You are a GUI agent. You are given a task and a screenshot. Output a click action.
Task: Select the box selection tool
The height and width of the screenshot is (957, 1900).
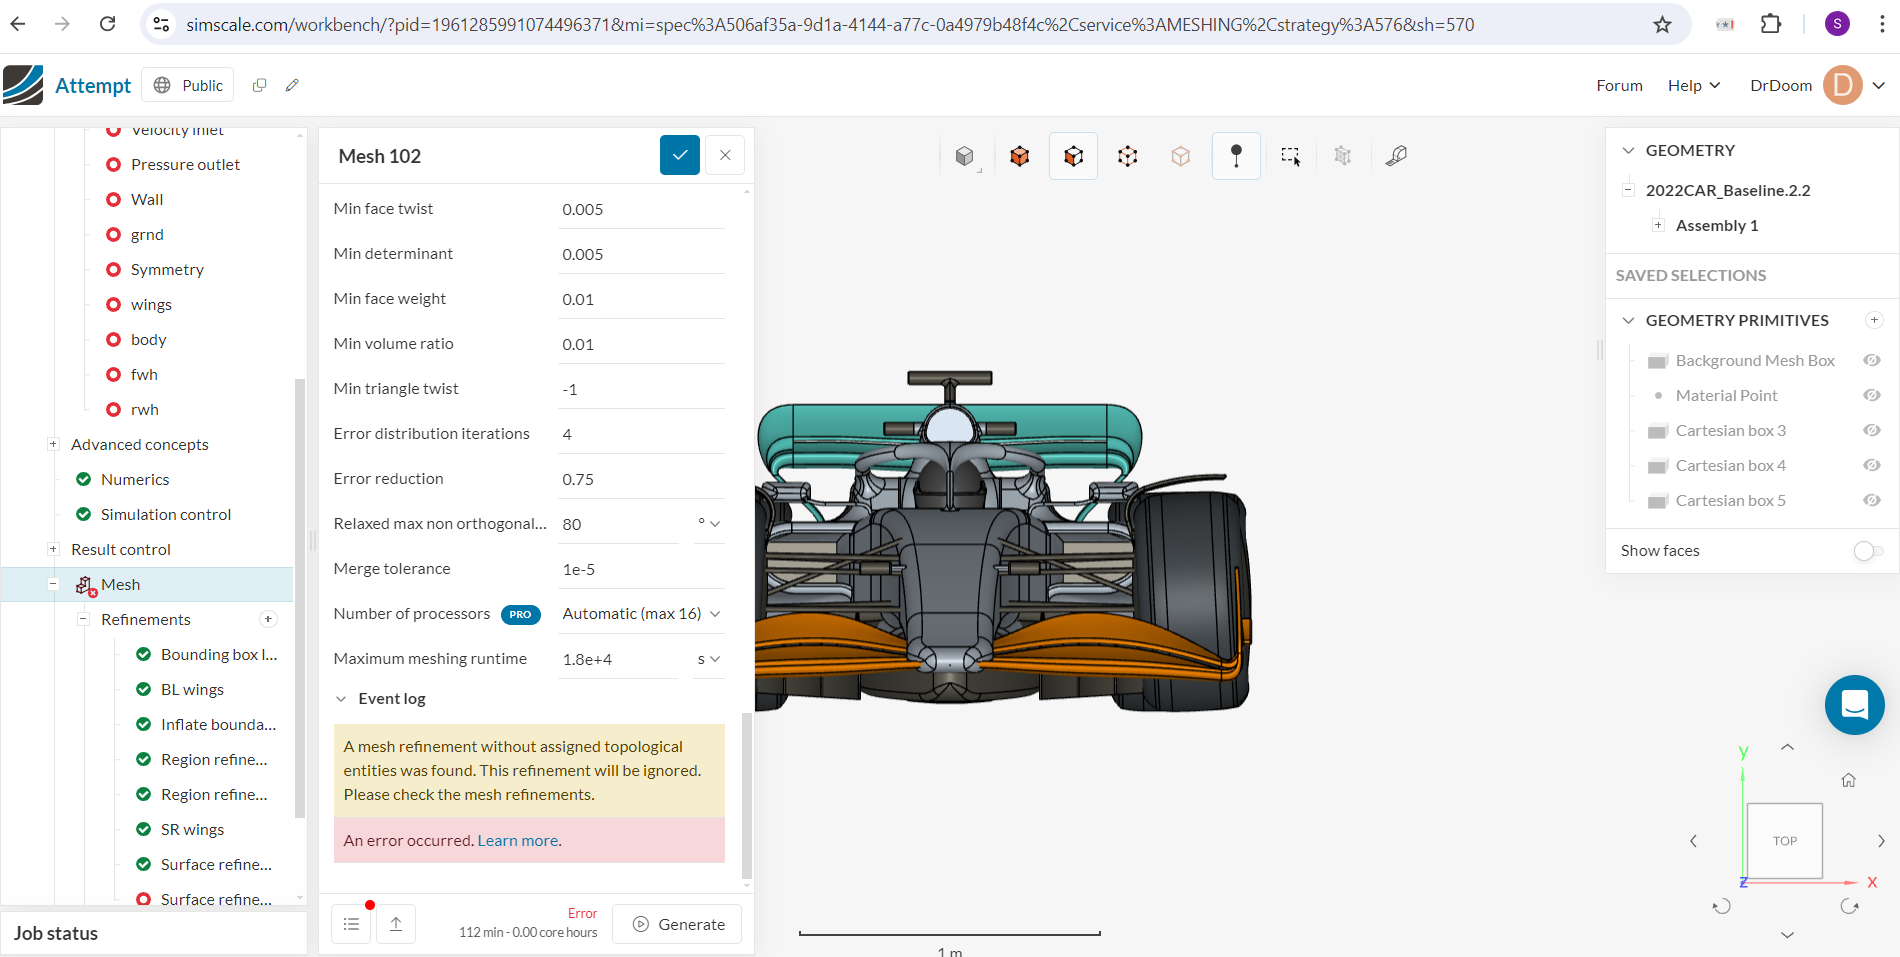point(1290,155)
